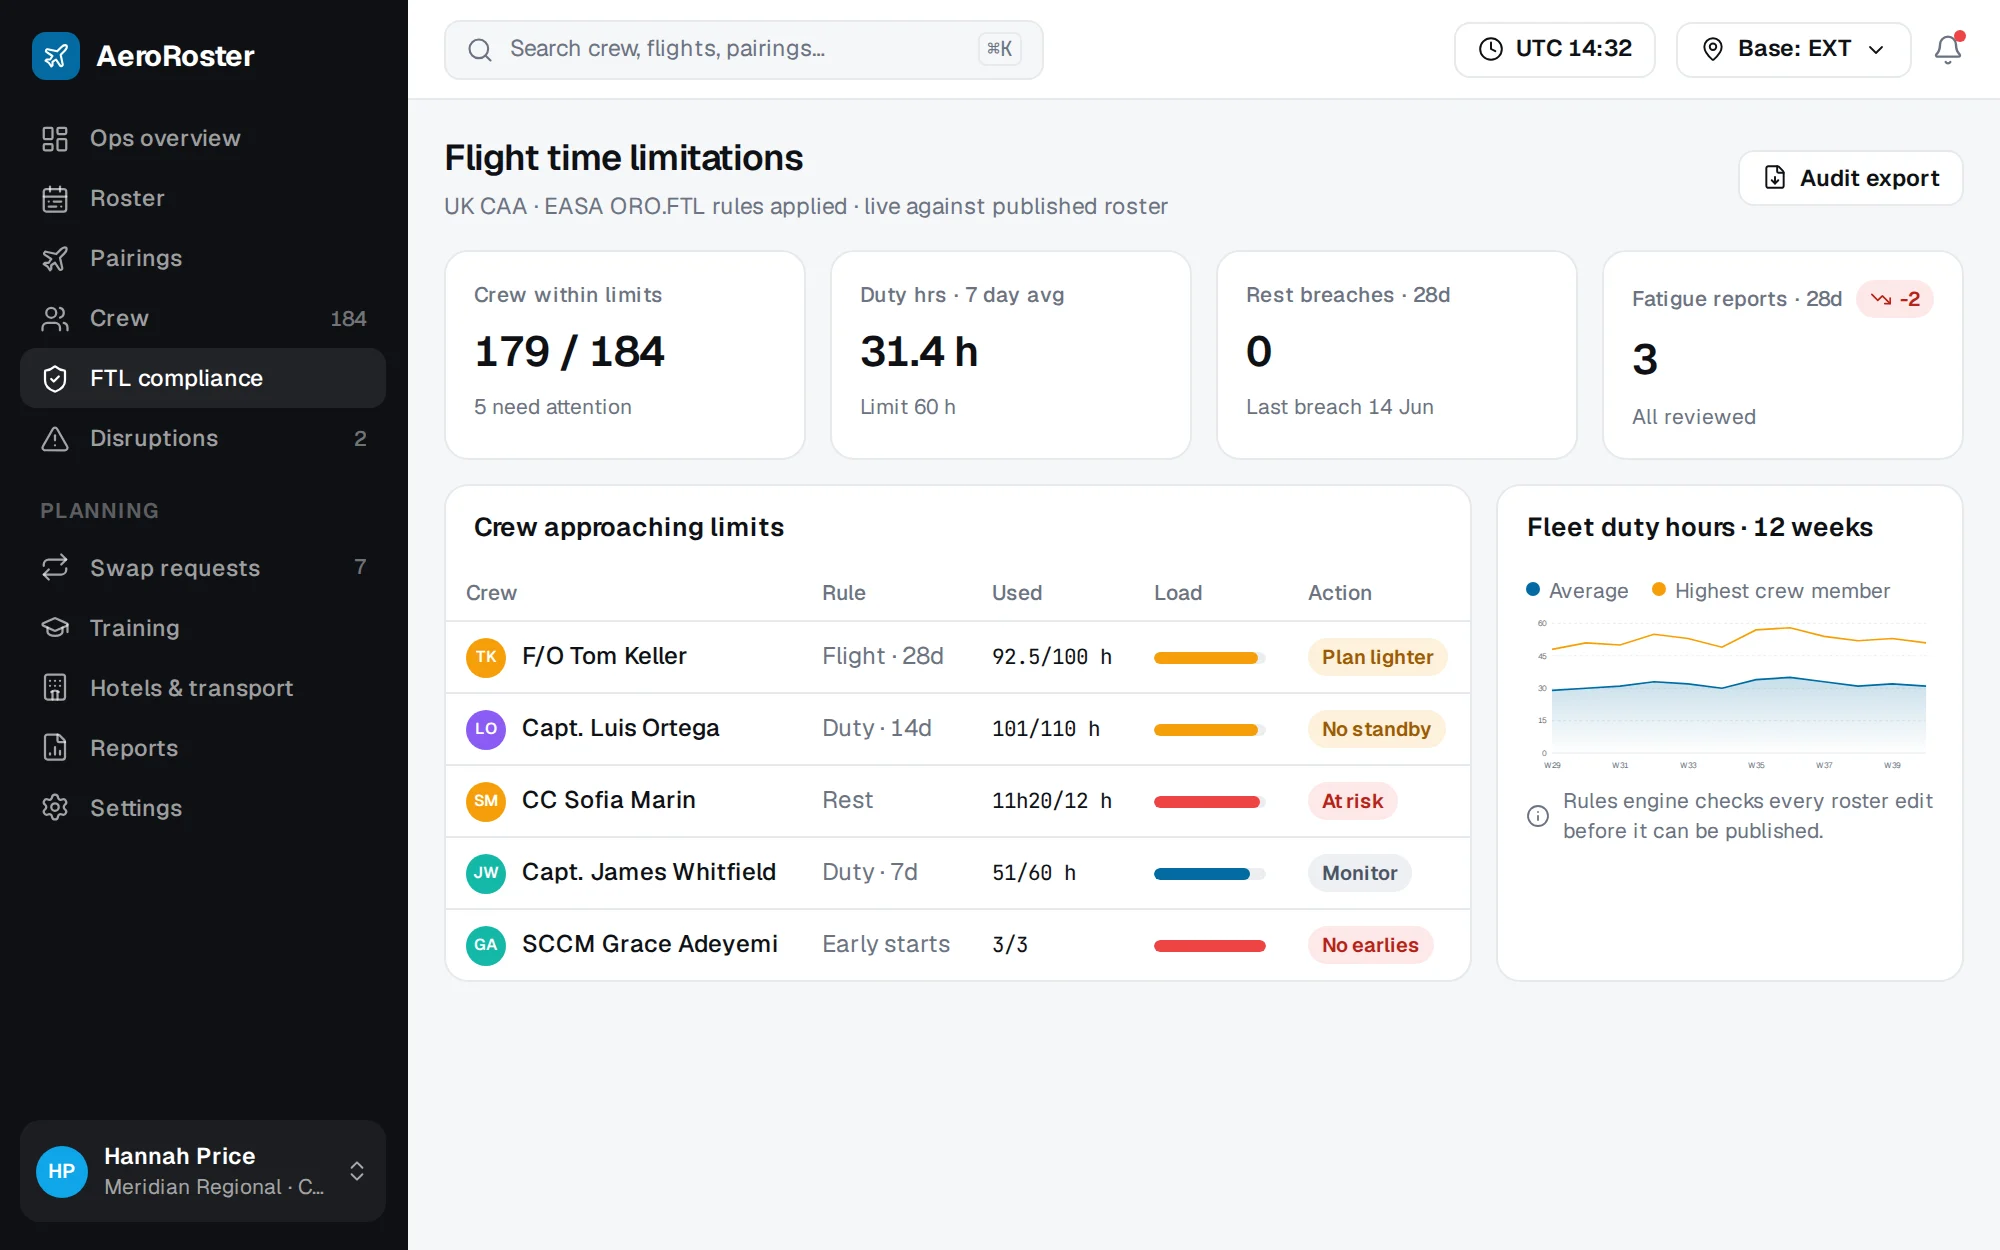Click the fatigue trend -2 badge

(1895, 299)
